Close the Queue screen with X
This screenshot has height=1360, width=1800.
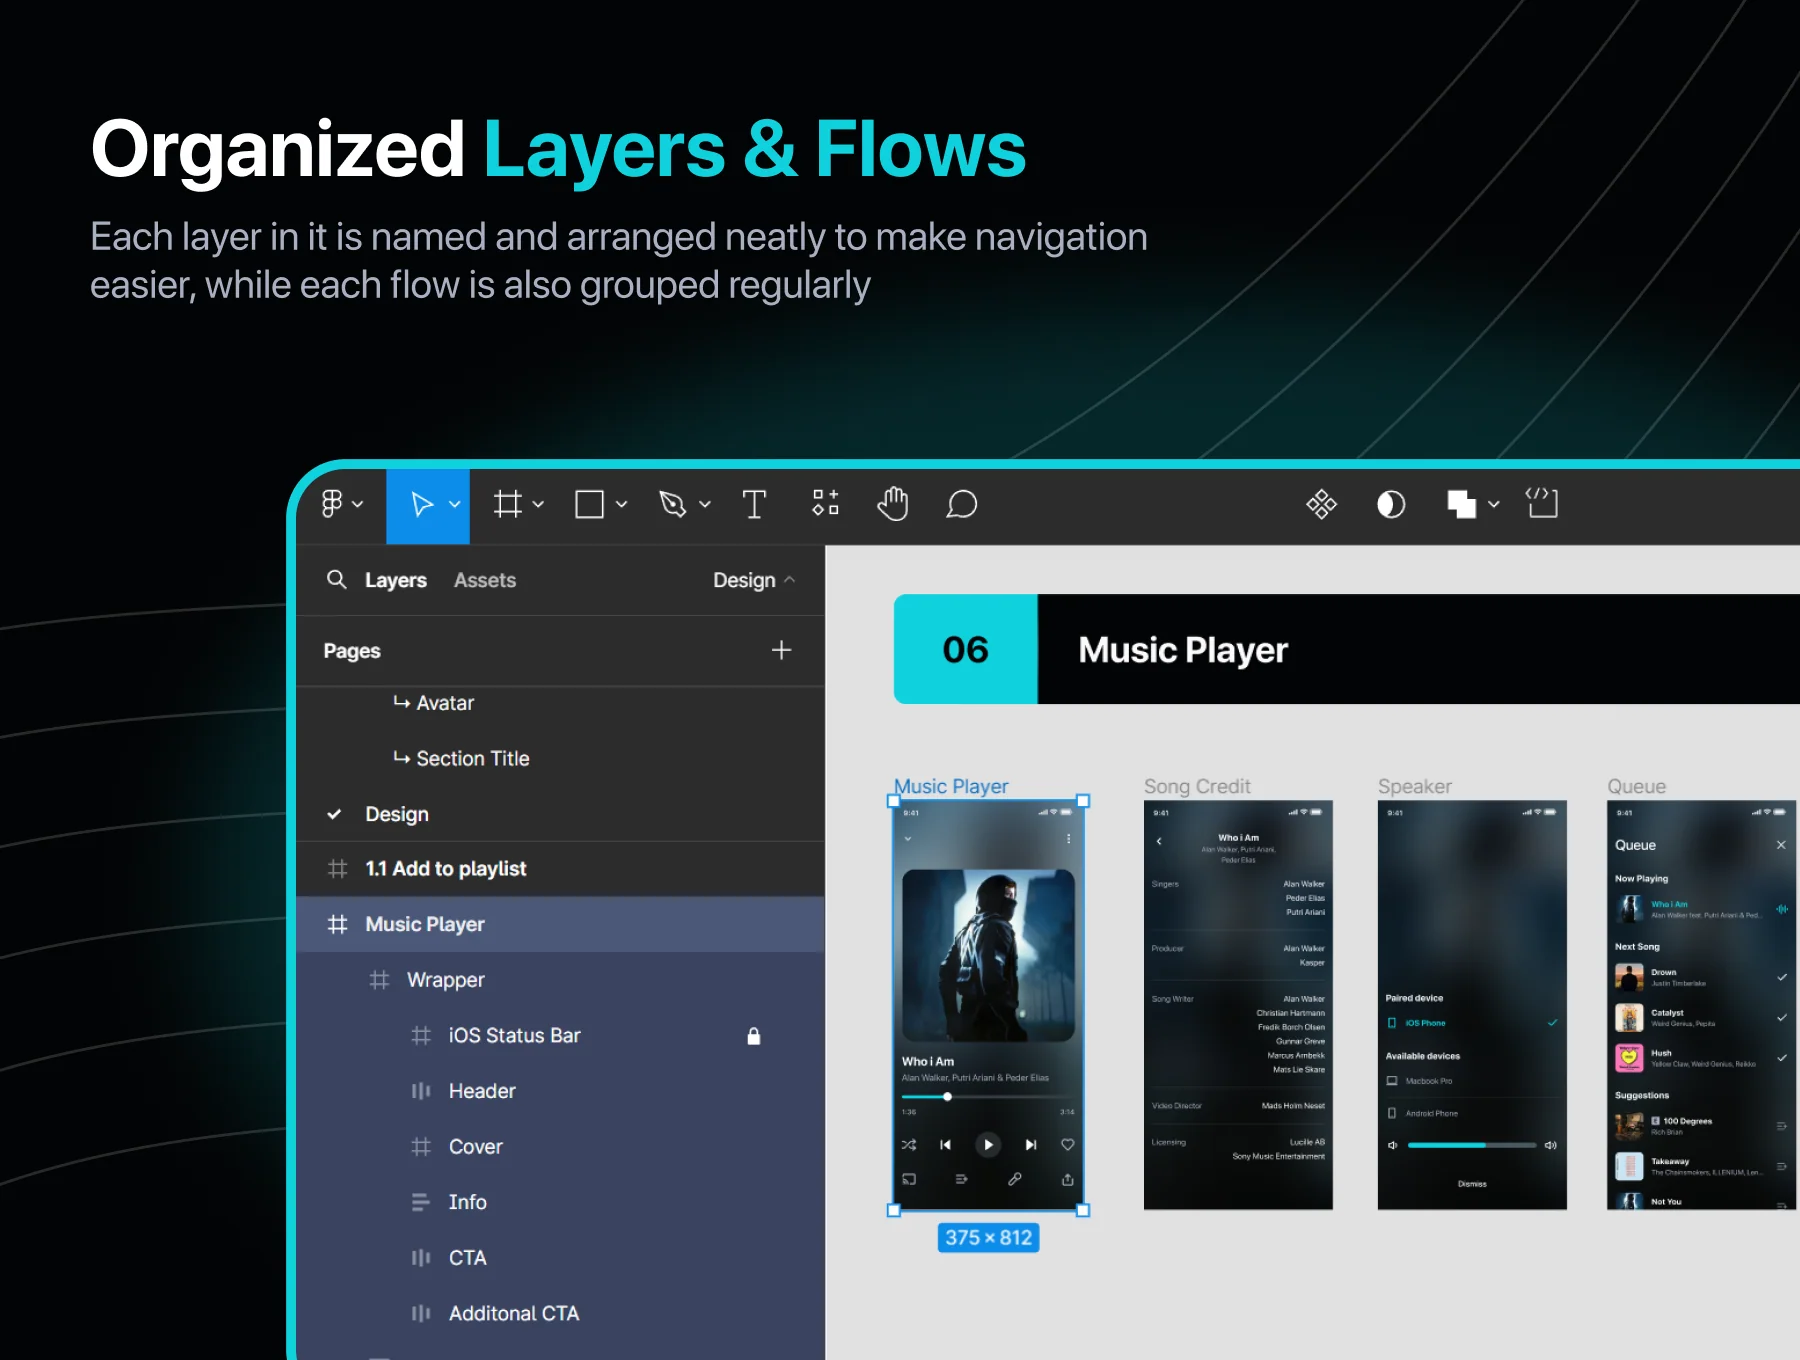tap(1781, 845)
